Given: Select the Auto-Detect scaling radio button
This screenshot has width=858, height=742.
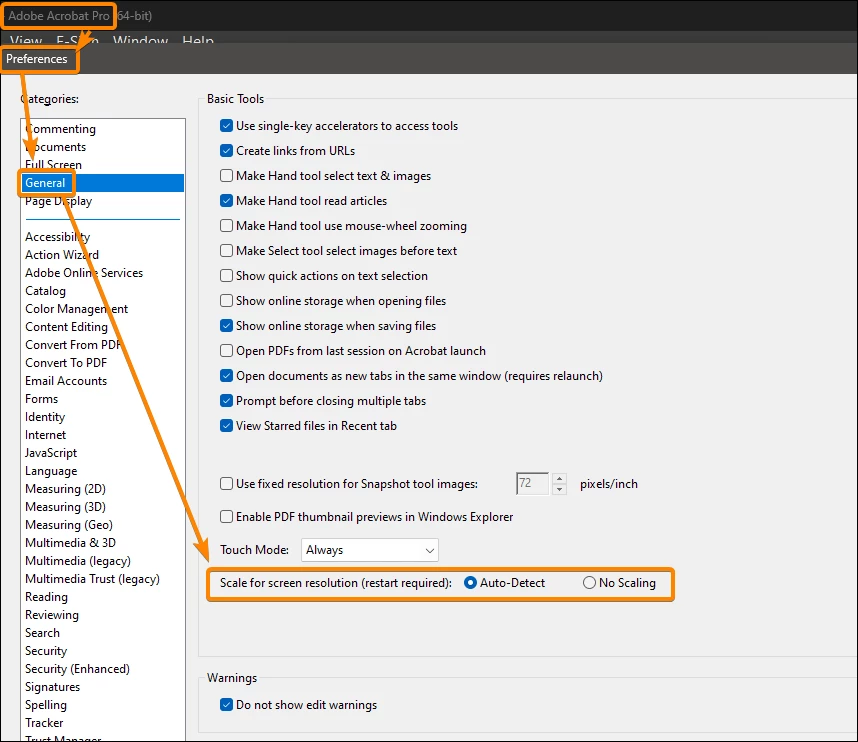Looking at the screenshot, I should click(x=470, y=583).
